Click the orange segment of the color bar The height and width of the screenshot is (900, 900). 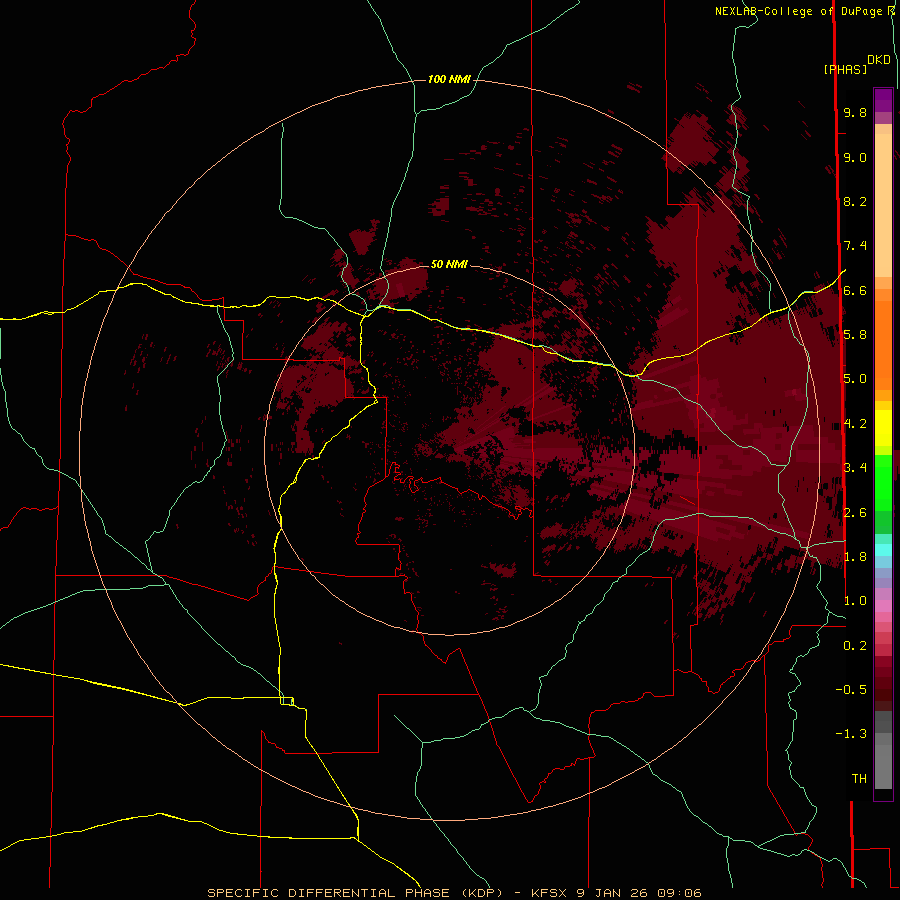click(x=883, y=344)
